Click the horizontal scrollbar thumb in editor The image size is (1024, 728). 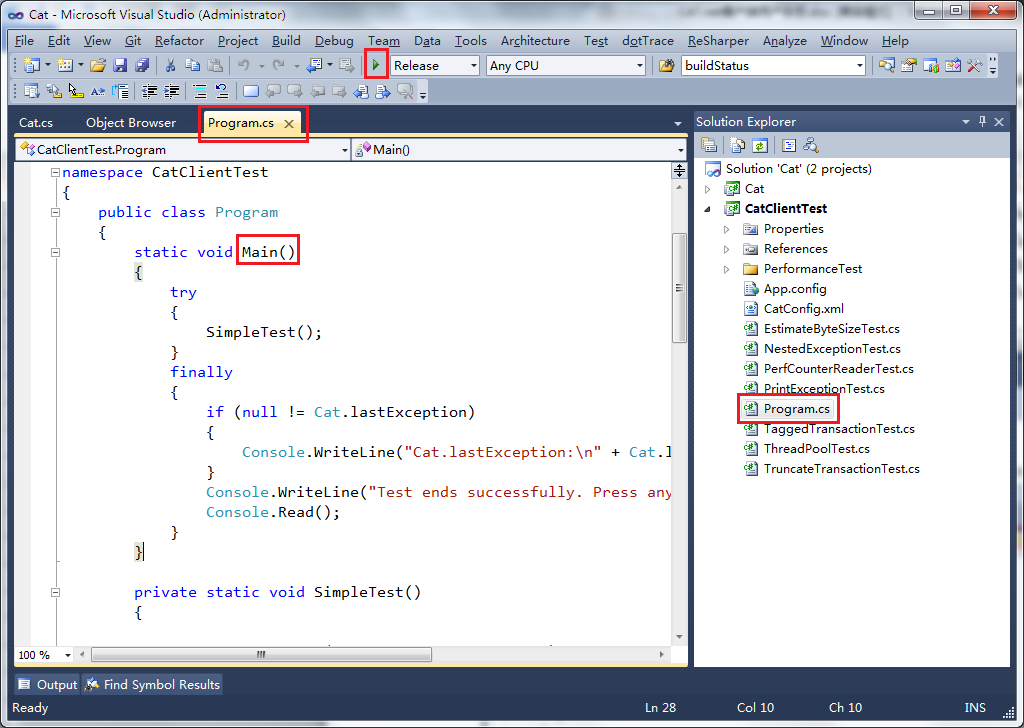[261, 654]
